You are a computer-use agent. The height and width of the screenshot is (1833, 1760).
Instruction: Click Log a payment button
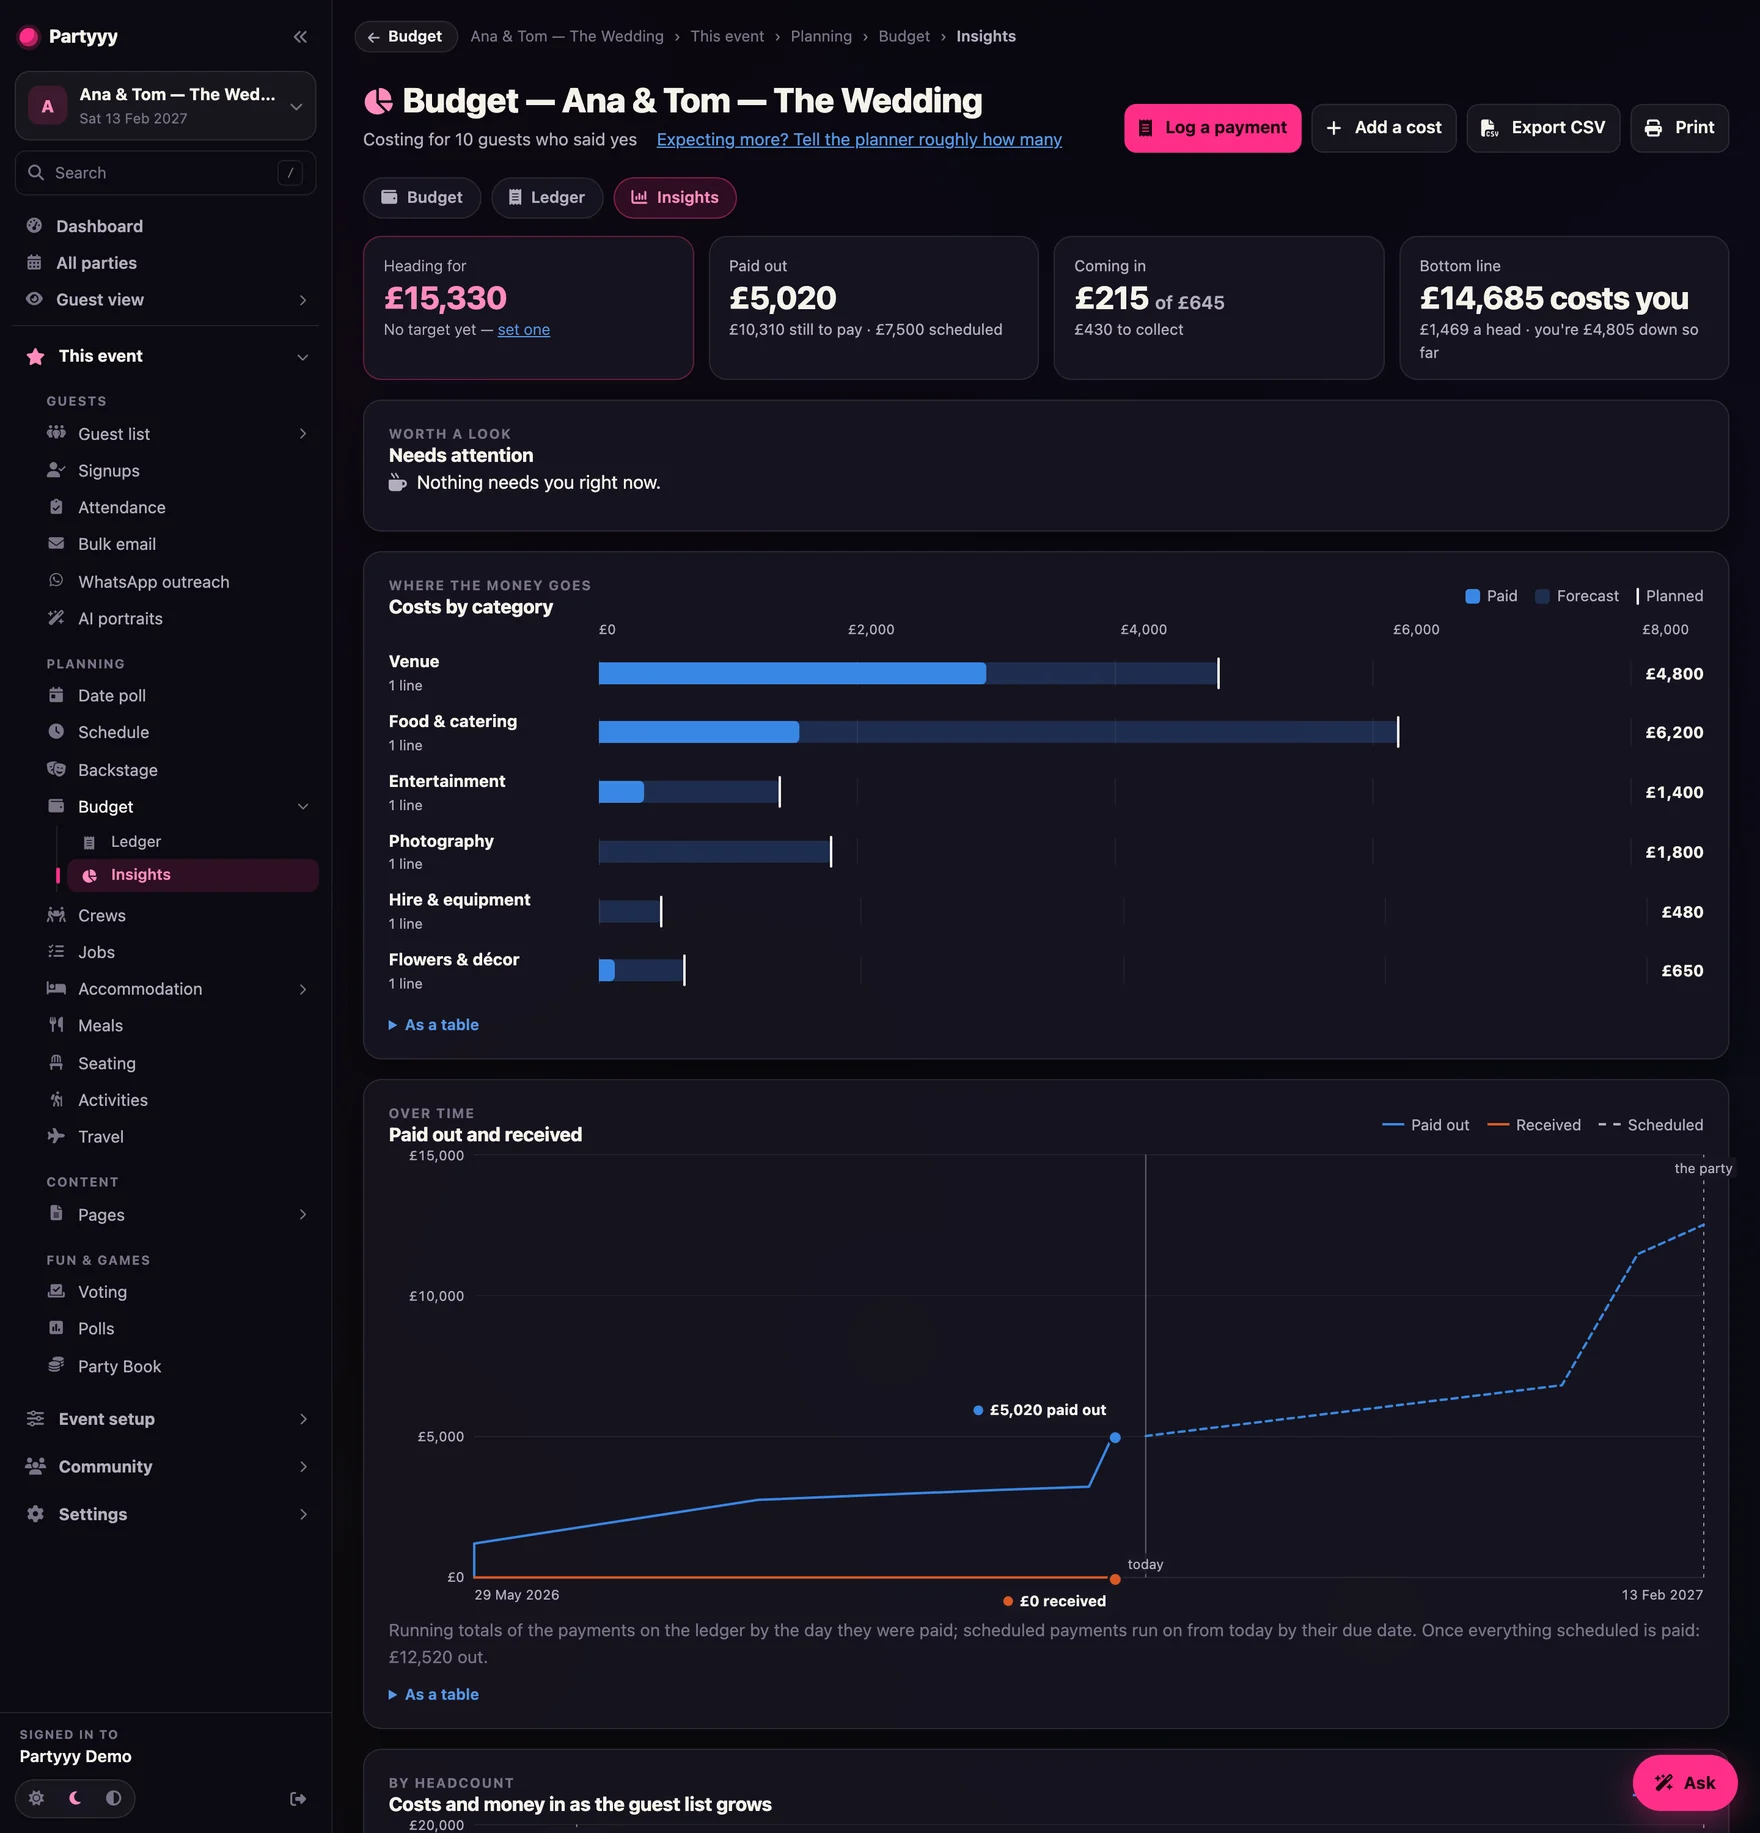coord(1212,128)
